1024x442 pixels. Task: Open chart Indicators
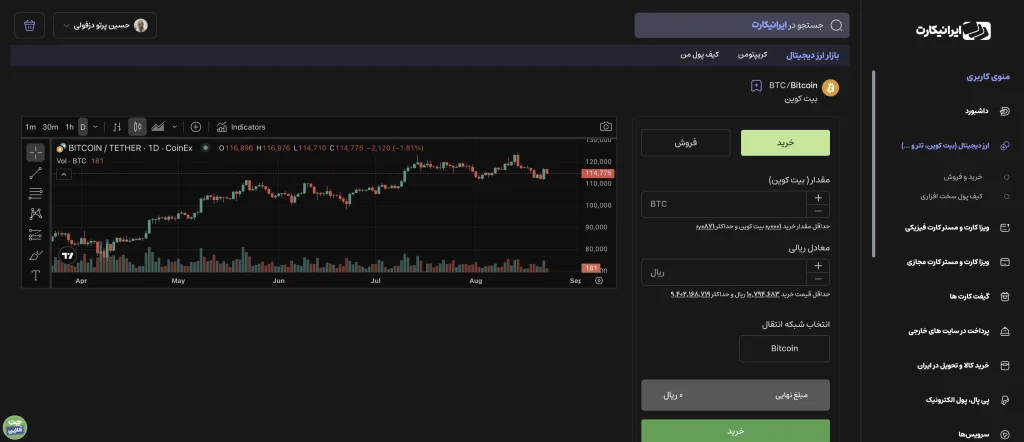(242, 127)
